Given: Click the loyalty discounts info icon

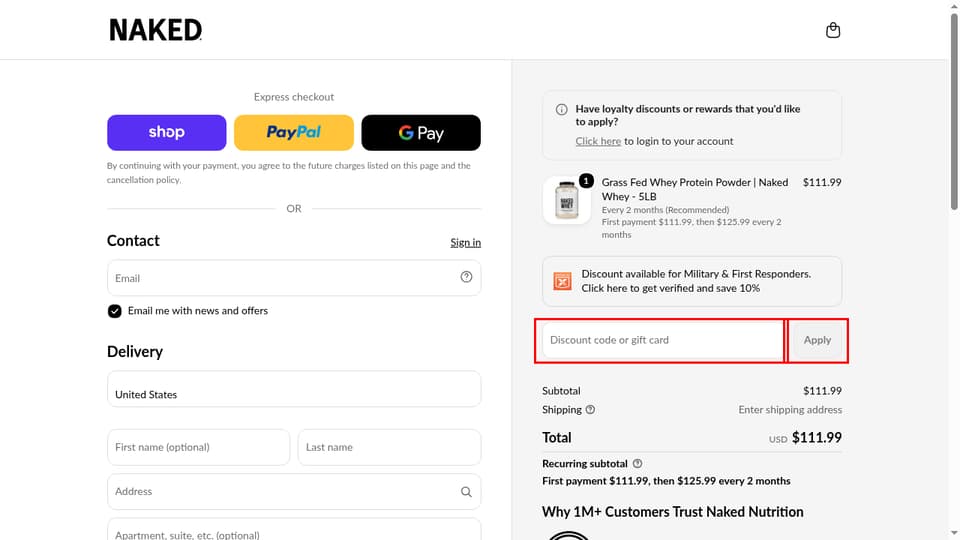Looking at the screenshot, I should (561, 110).
